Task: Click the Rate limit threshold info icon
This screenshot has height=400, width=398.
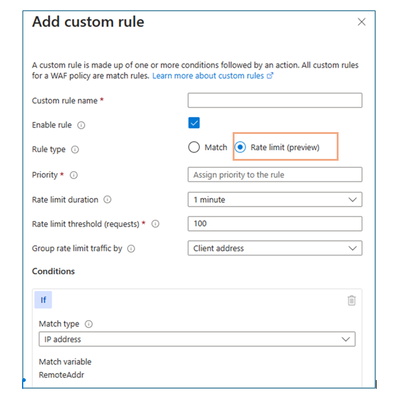Action: [155, 224]
